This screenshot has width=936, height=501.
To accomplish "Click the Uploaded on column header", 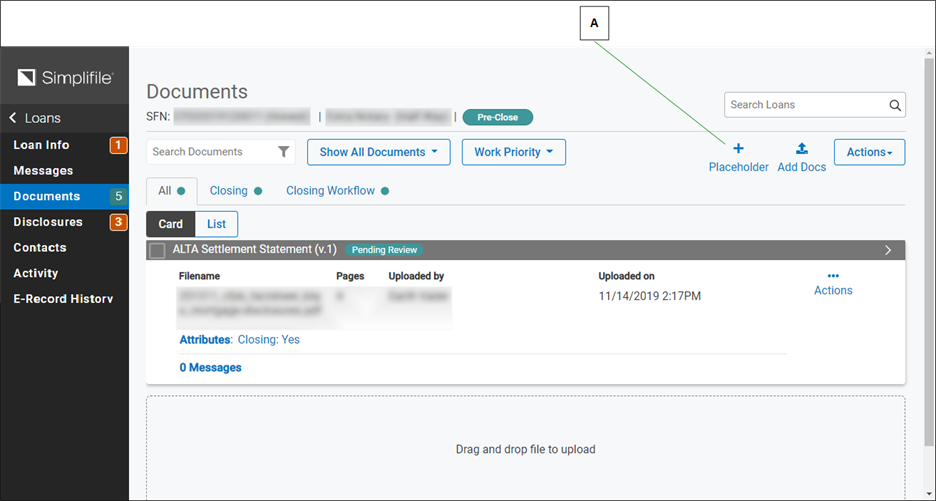I will click(x=626, y=276).
